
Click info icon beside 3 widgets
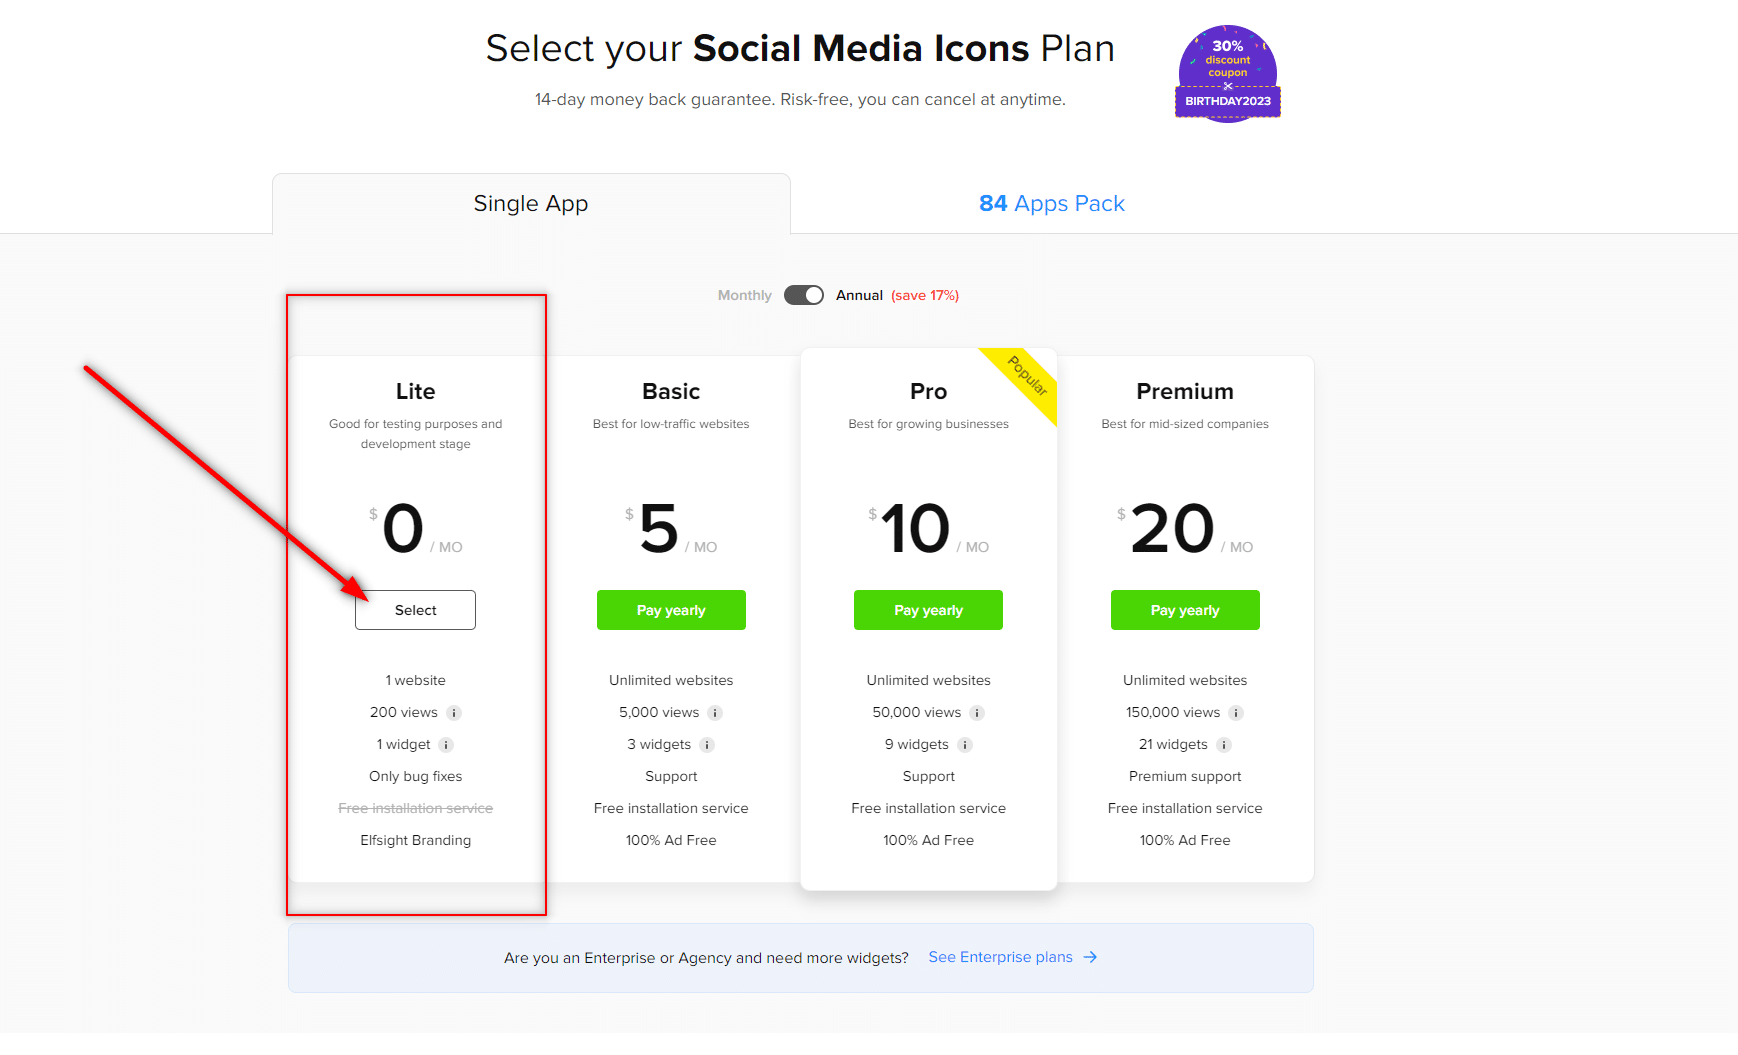point(707,745)
